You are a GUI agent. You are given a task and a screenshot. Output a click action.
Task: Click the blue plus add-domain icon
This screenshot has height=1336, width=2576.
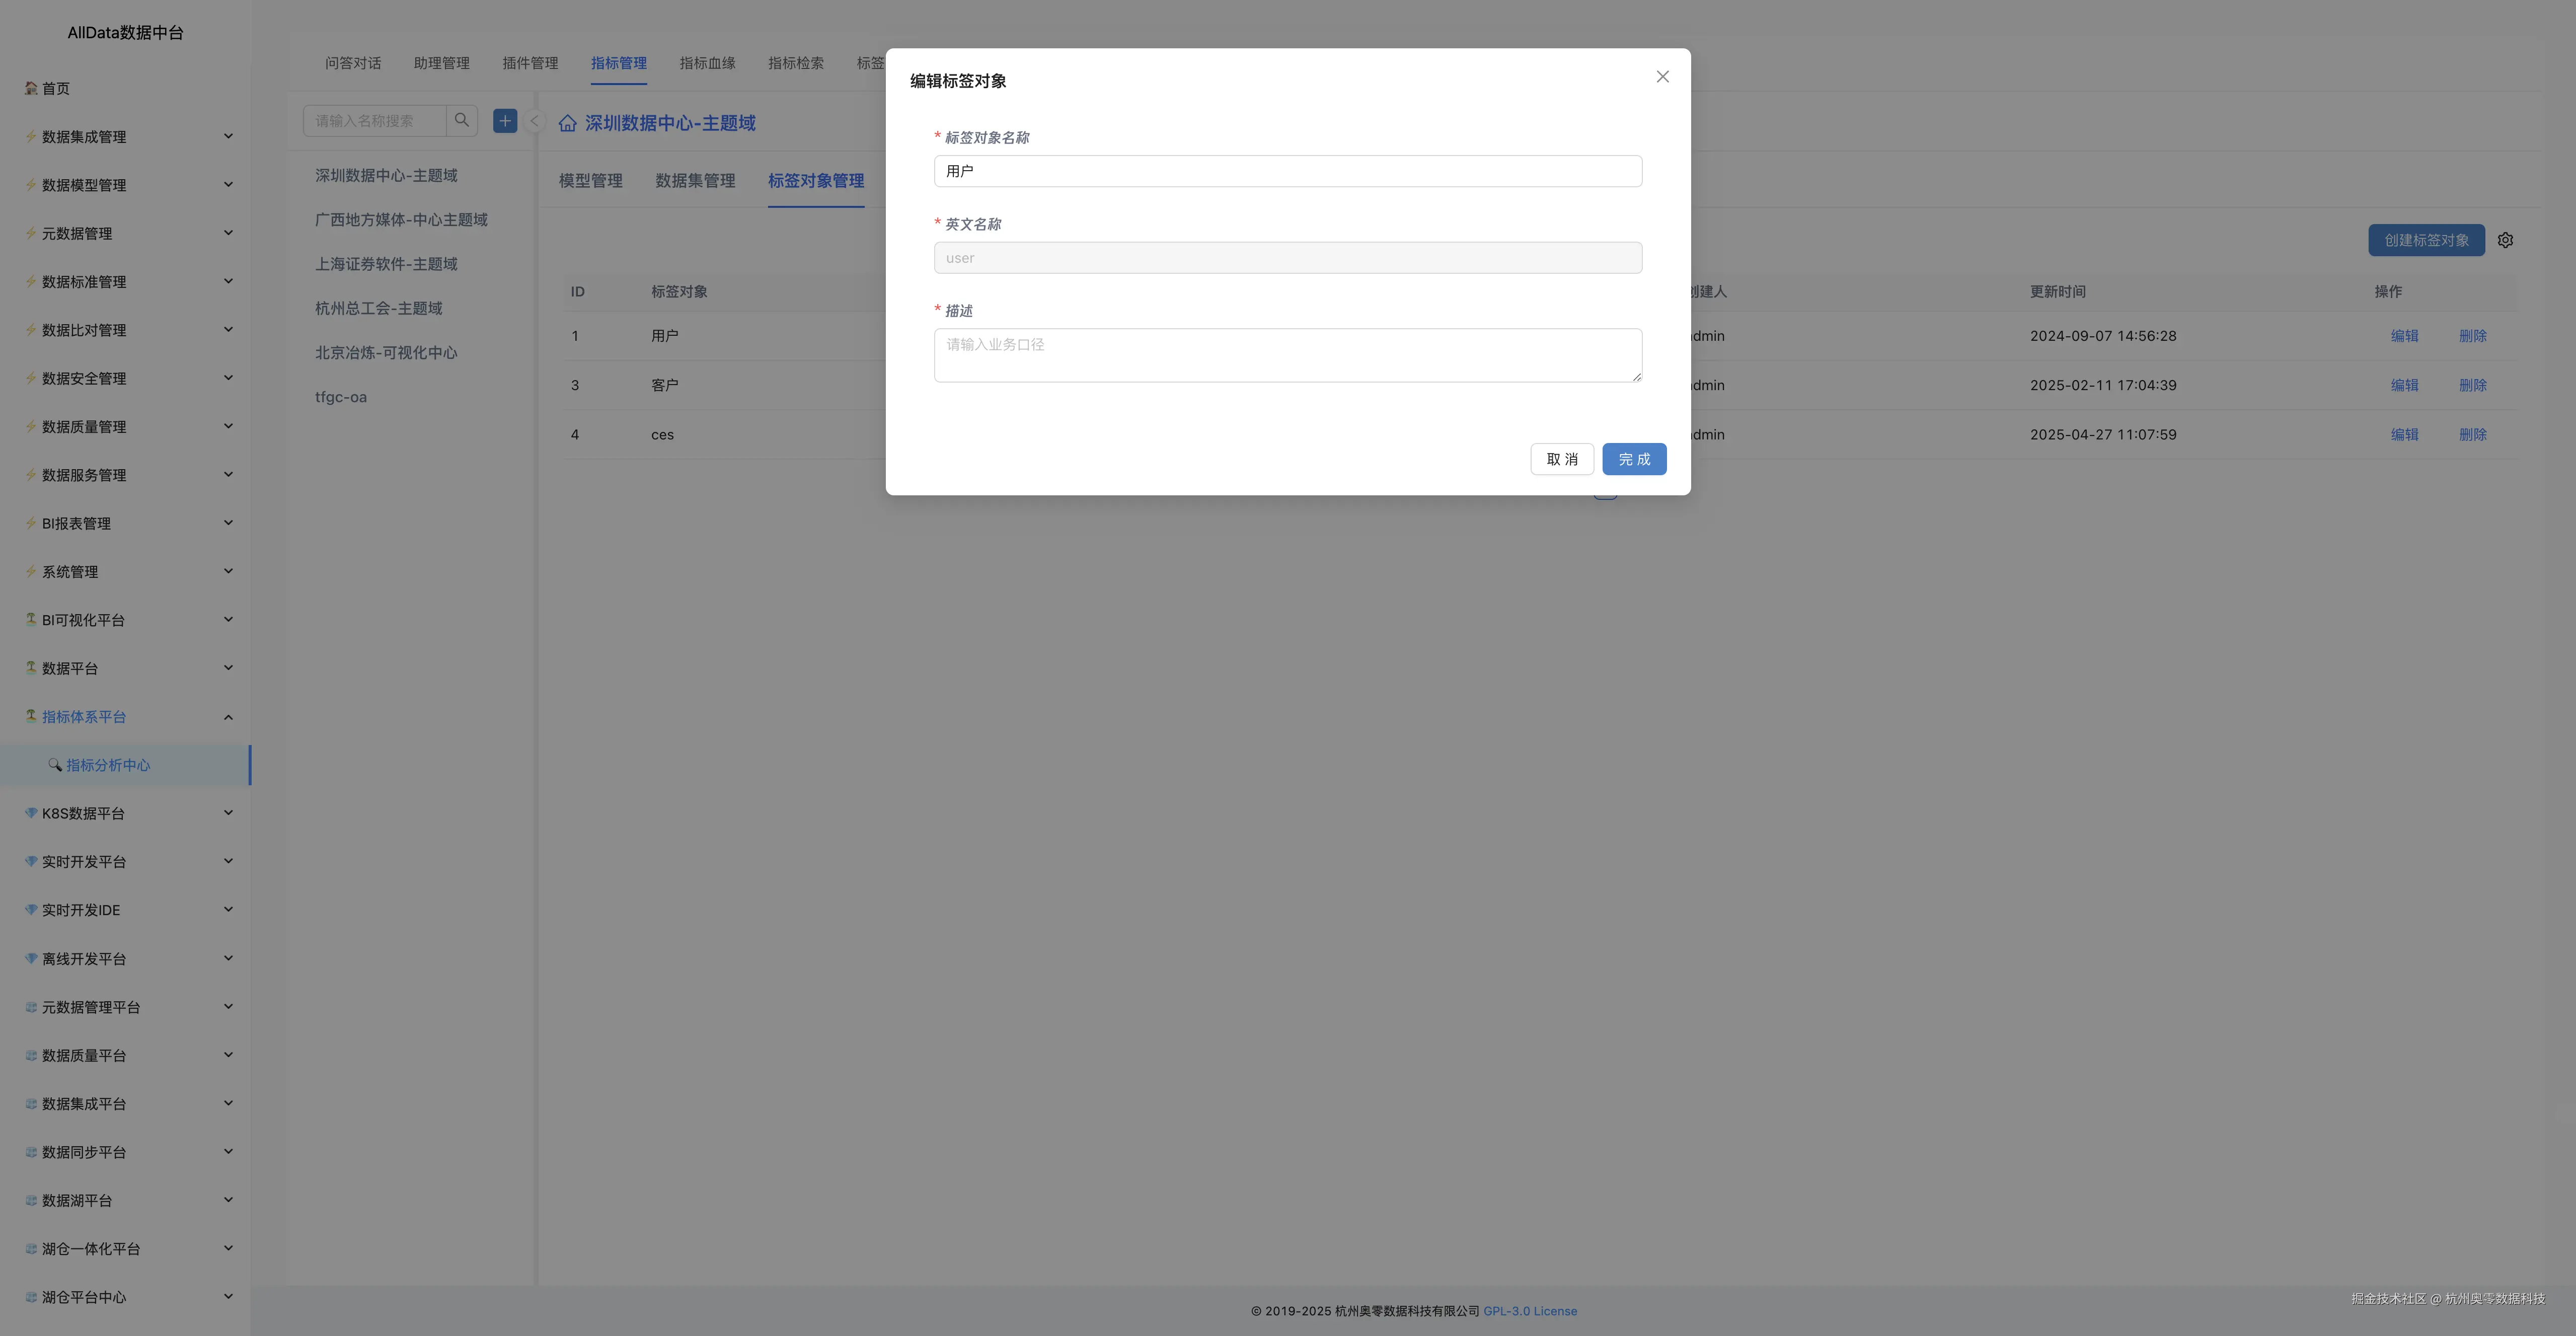505,121
